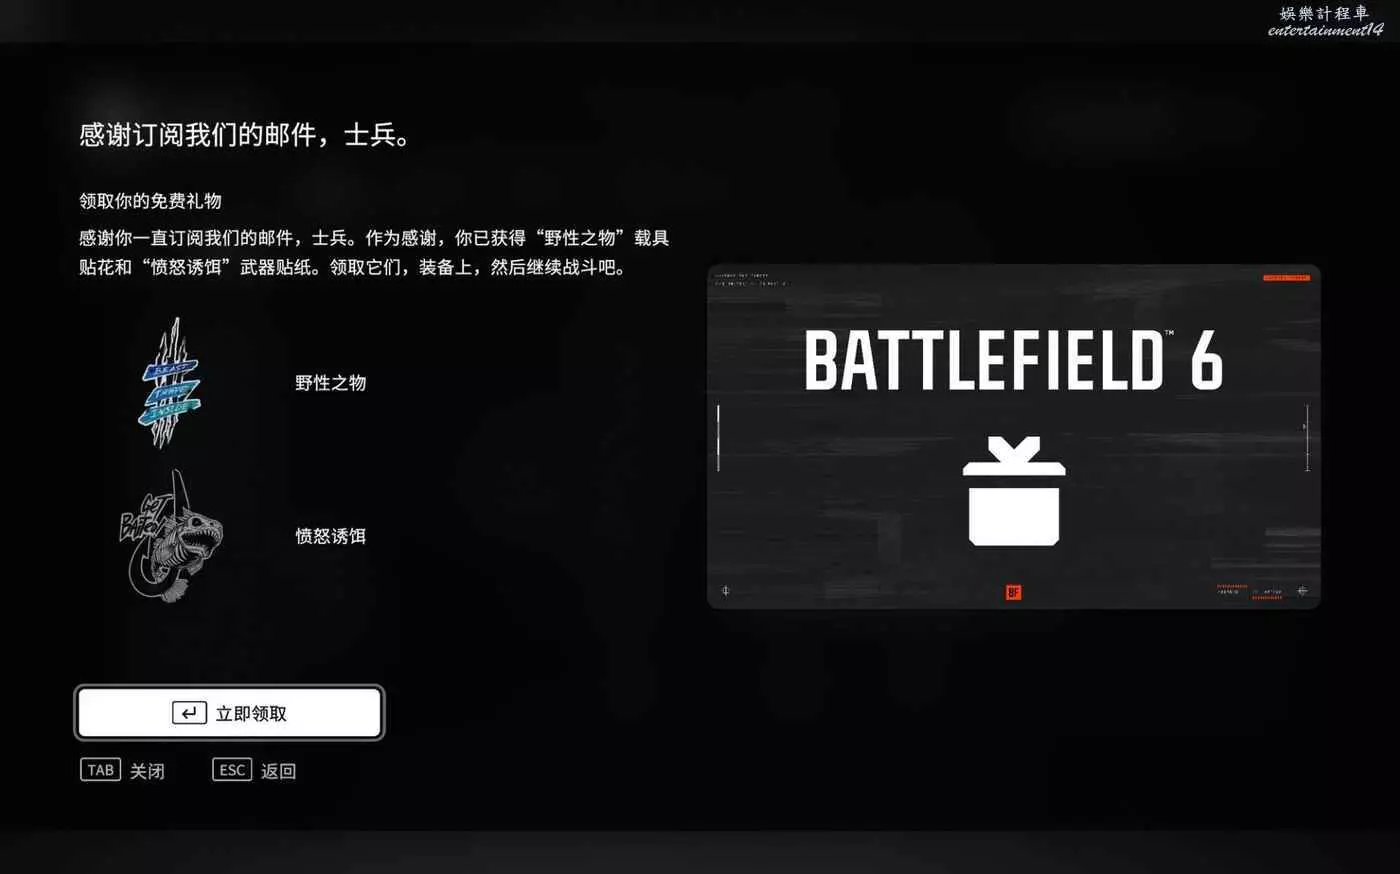Click the crosshair icon at banner bottom-right
1400x874 pixels.
coord(1302,591)
